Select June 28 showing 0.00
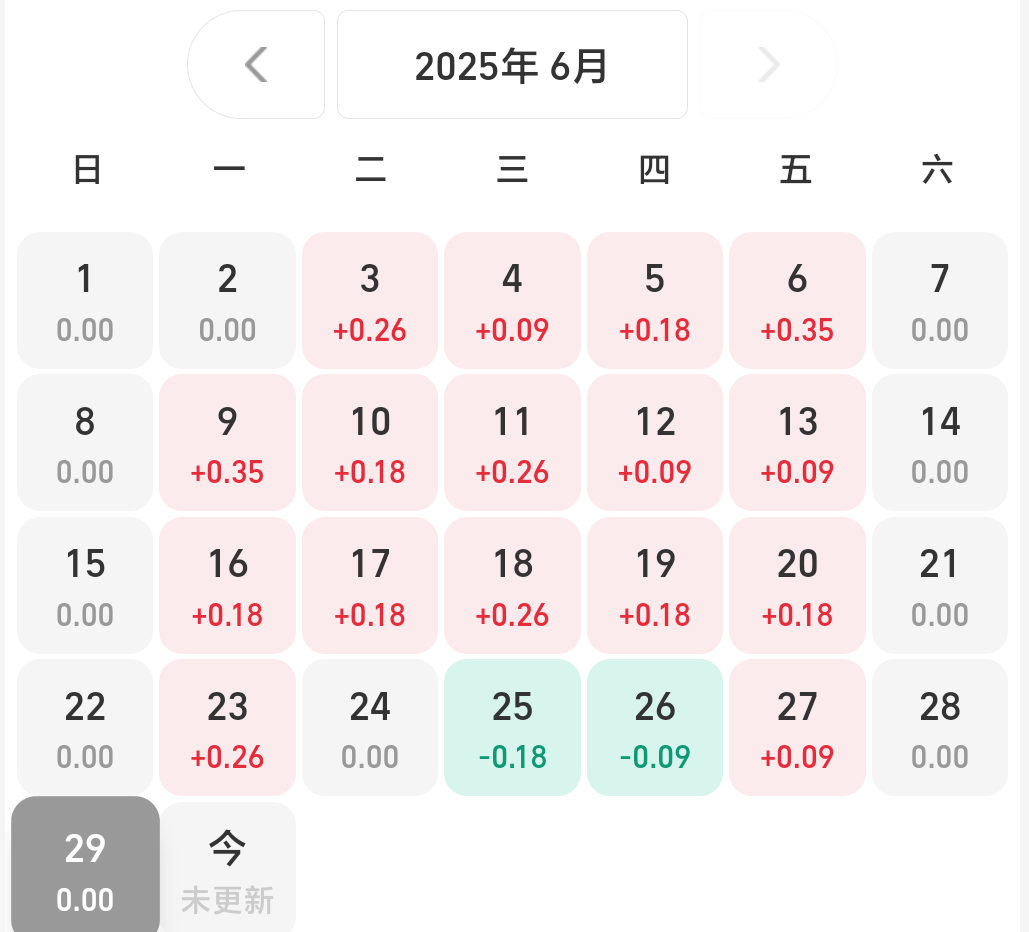 click(x=940, y=727)
